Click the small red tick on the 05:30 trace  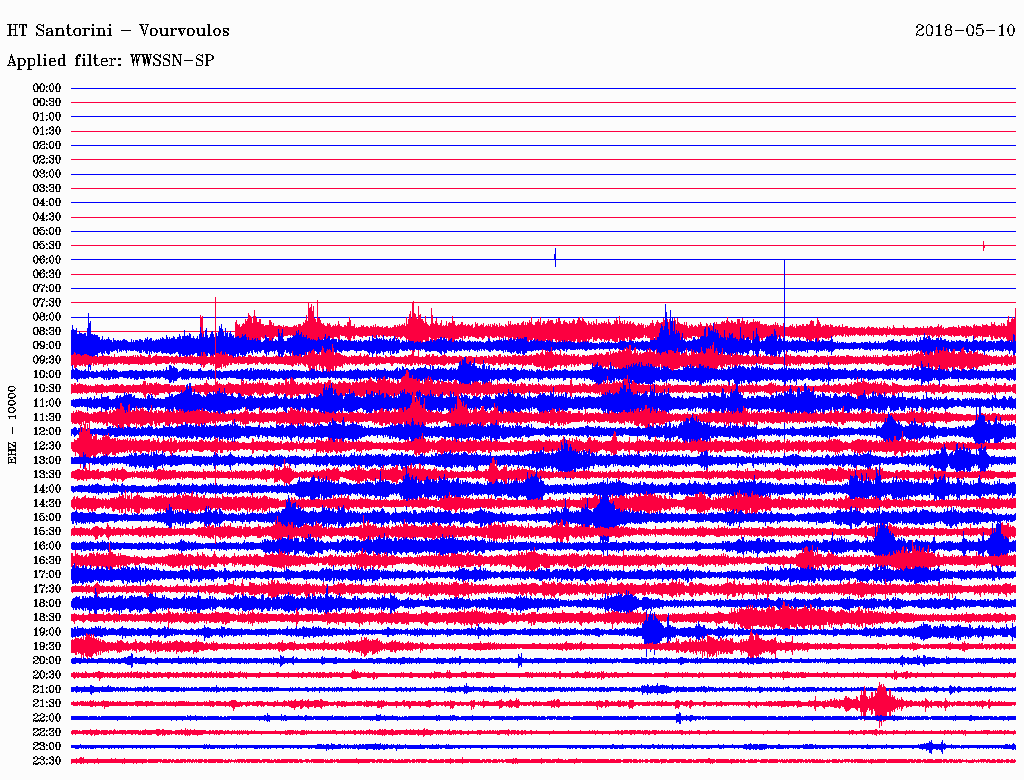point(984,245)
